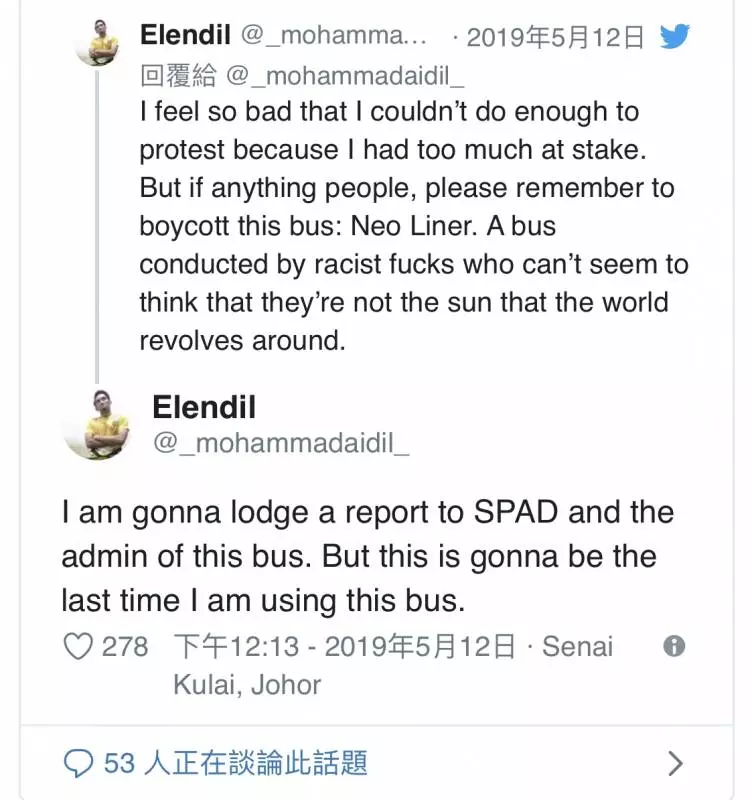Open the 53 人正在談論此話題 link
752x800 pixels.
(235, 763)
